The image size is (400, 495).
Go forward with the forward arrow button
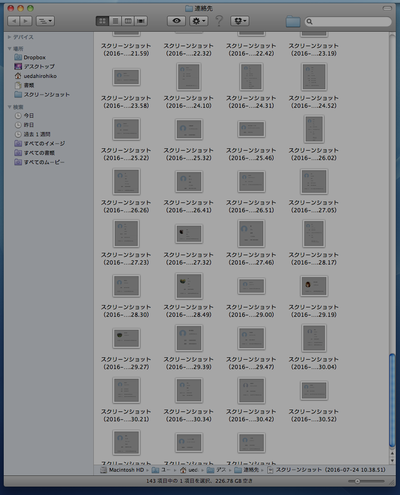[26, 21]
